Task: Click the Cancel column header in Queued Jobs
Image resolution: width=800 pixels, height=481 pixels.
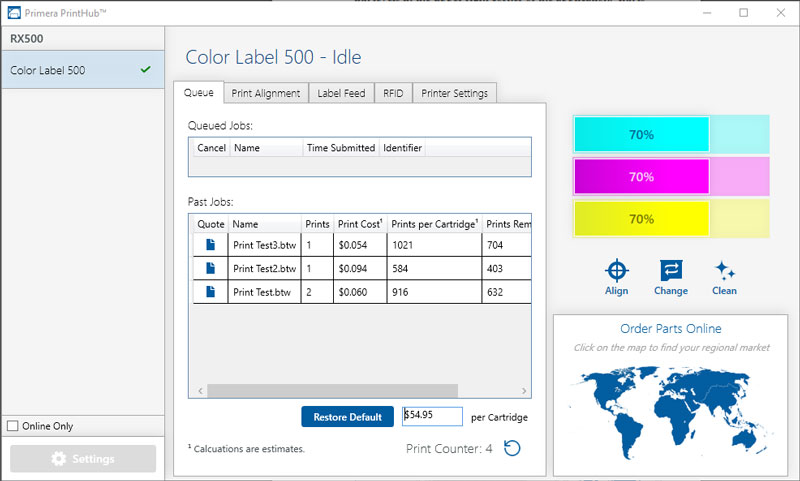Action: pyautogui.click(x=211, y=148)
